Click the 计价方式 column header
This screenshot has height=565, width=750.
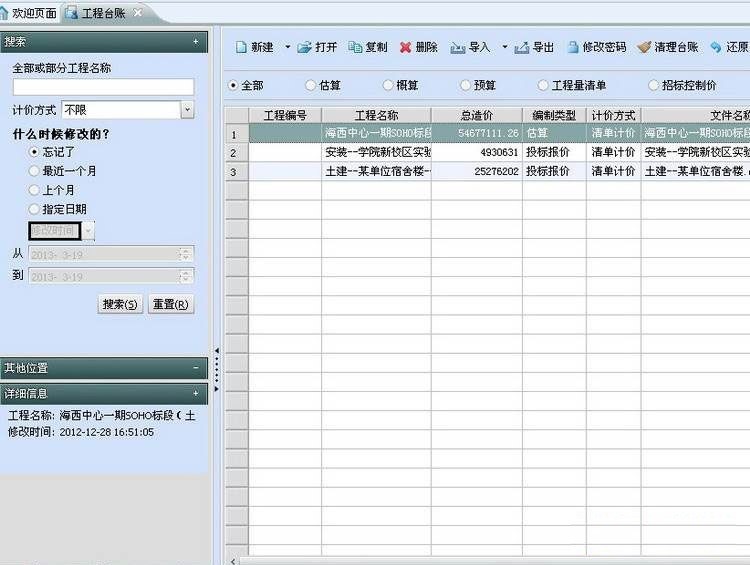tap(614, 115)
